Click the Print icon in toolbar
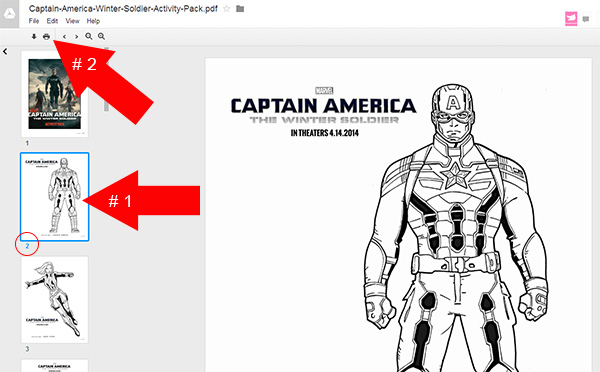The width and height of the screenshot is (600, 372). coord(46,36)
